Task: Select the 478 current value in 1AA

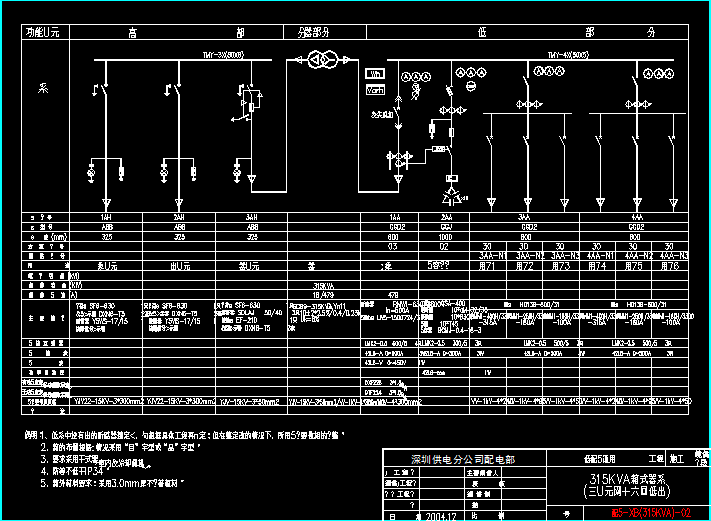Action: tap(393, 295)
